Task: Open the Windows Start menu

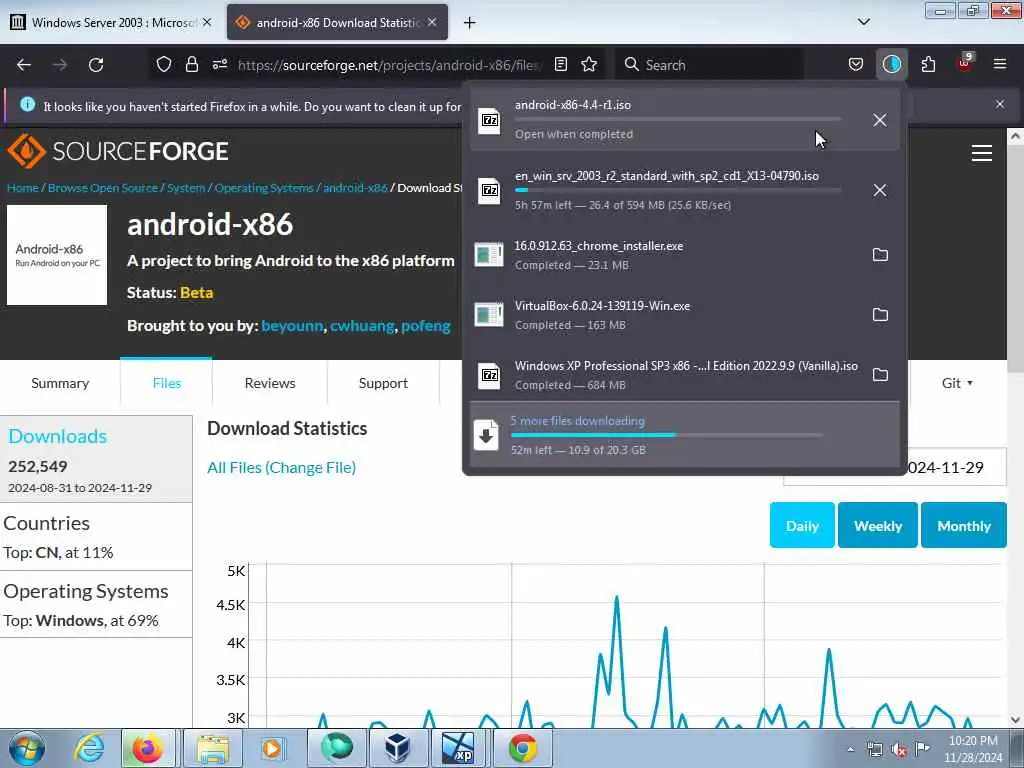Action: tap(27, 748)
